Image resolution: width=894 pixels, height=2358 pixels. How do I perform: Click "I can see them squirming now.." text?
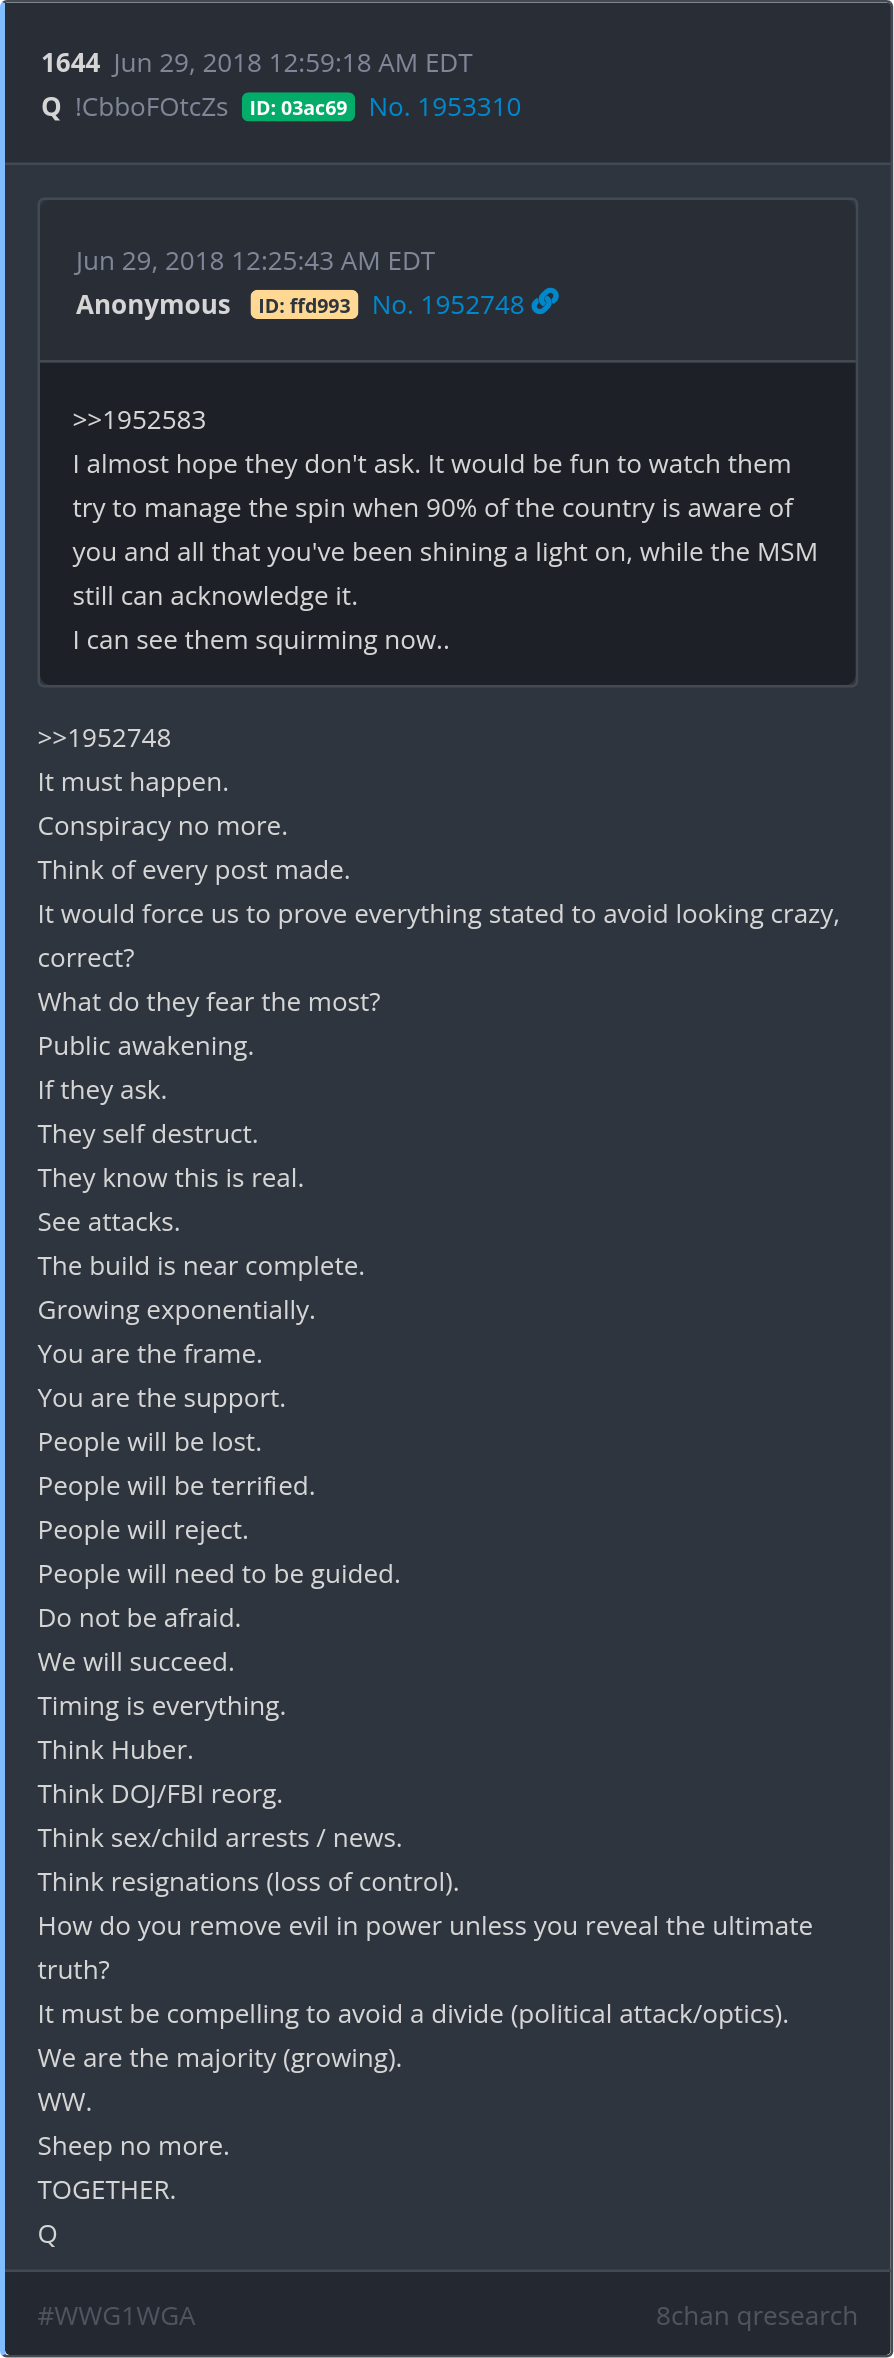[x=261, y=640]
